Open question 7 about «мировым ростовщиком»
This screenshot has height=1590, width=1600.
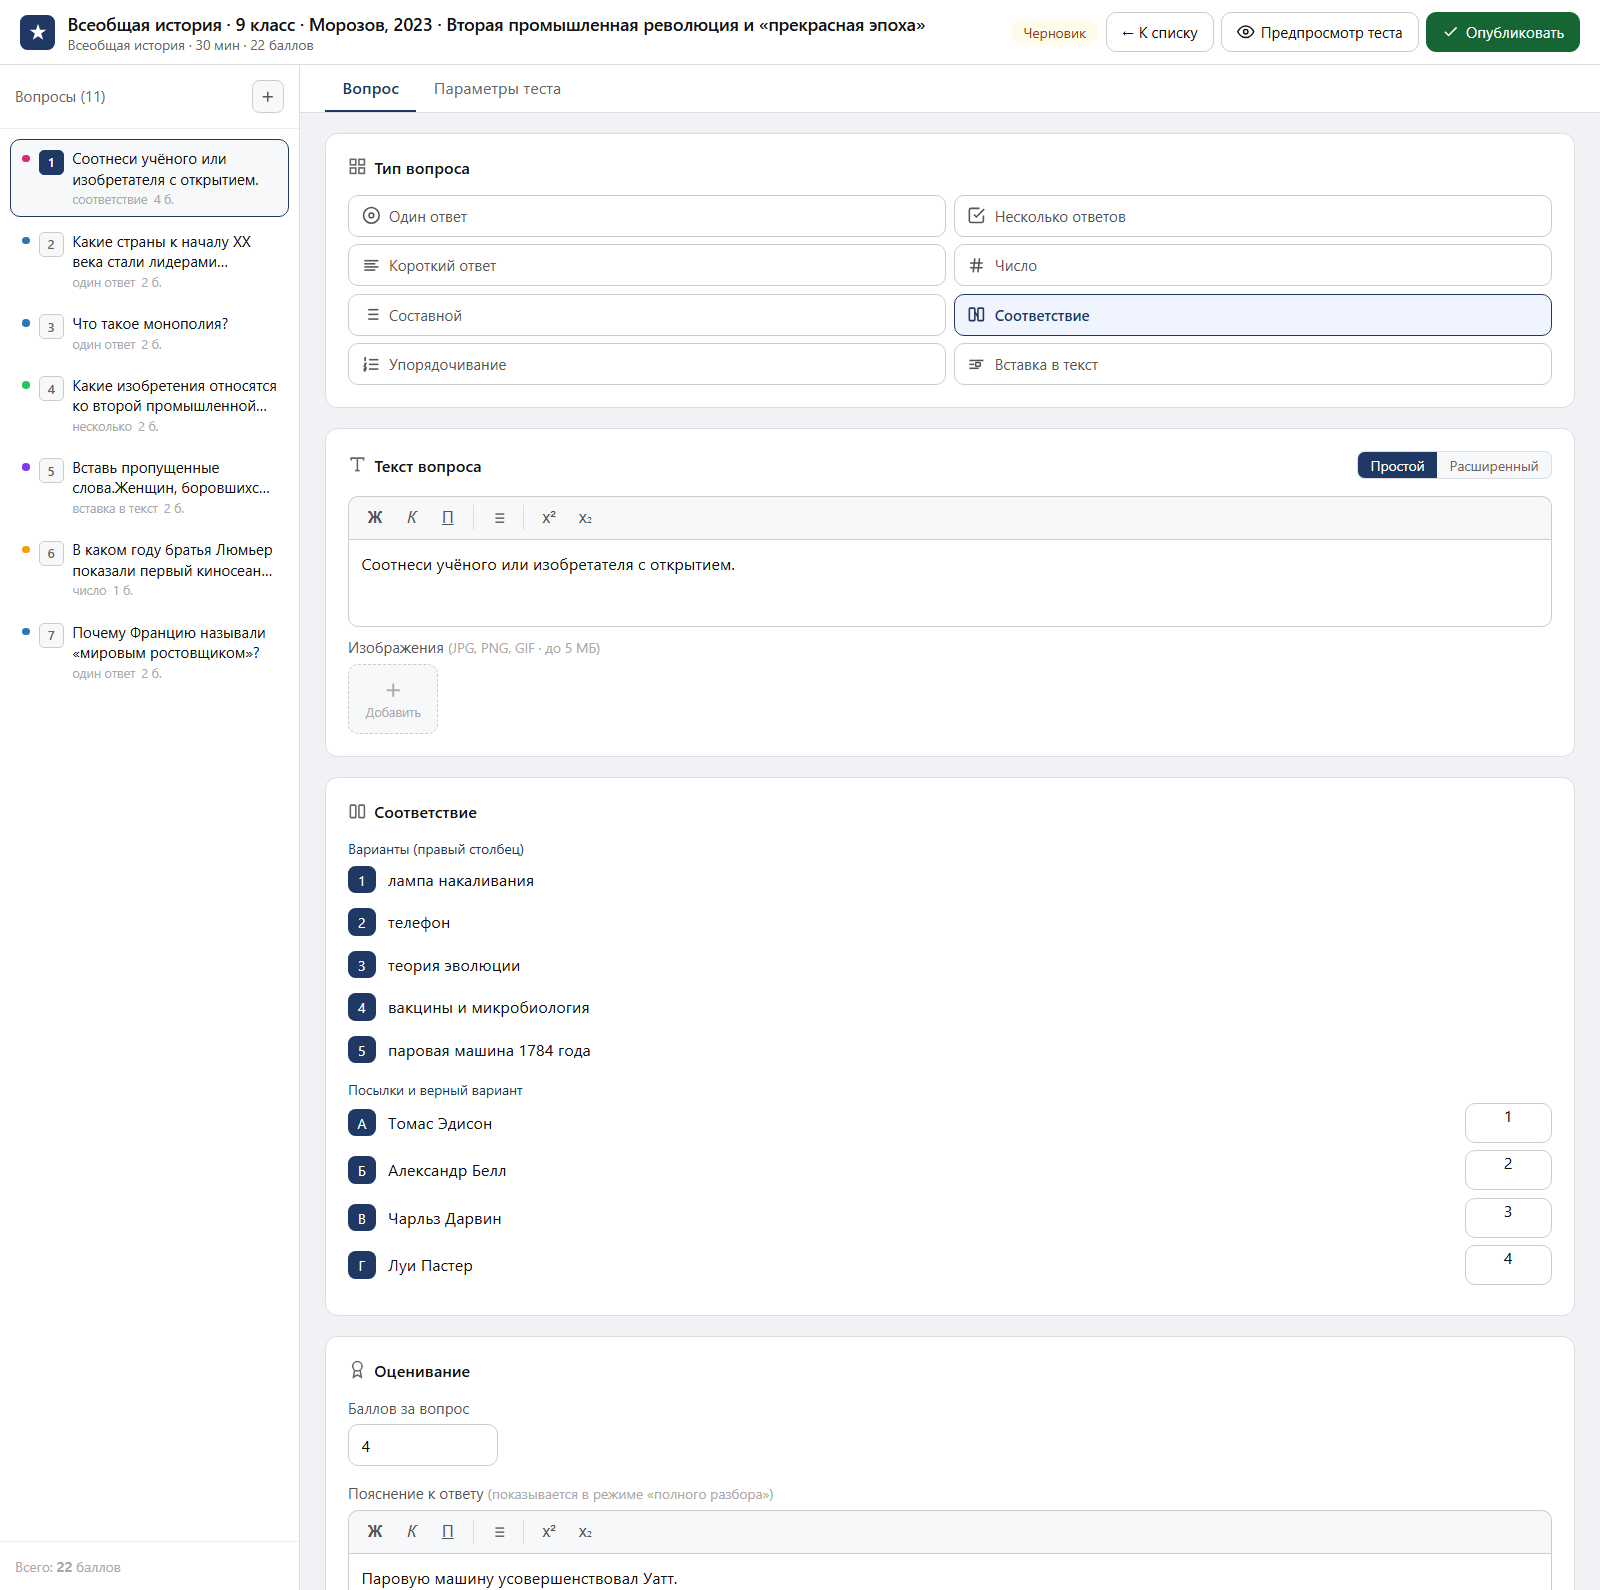click(x=150, y=652)
